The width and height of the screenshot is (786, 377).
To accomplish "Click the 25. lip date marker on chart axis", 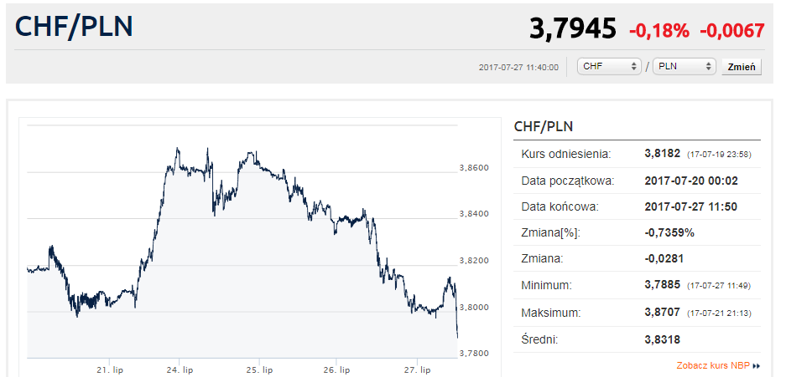I will [x=259, y=370].
